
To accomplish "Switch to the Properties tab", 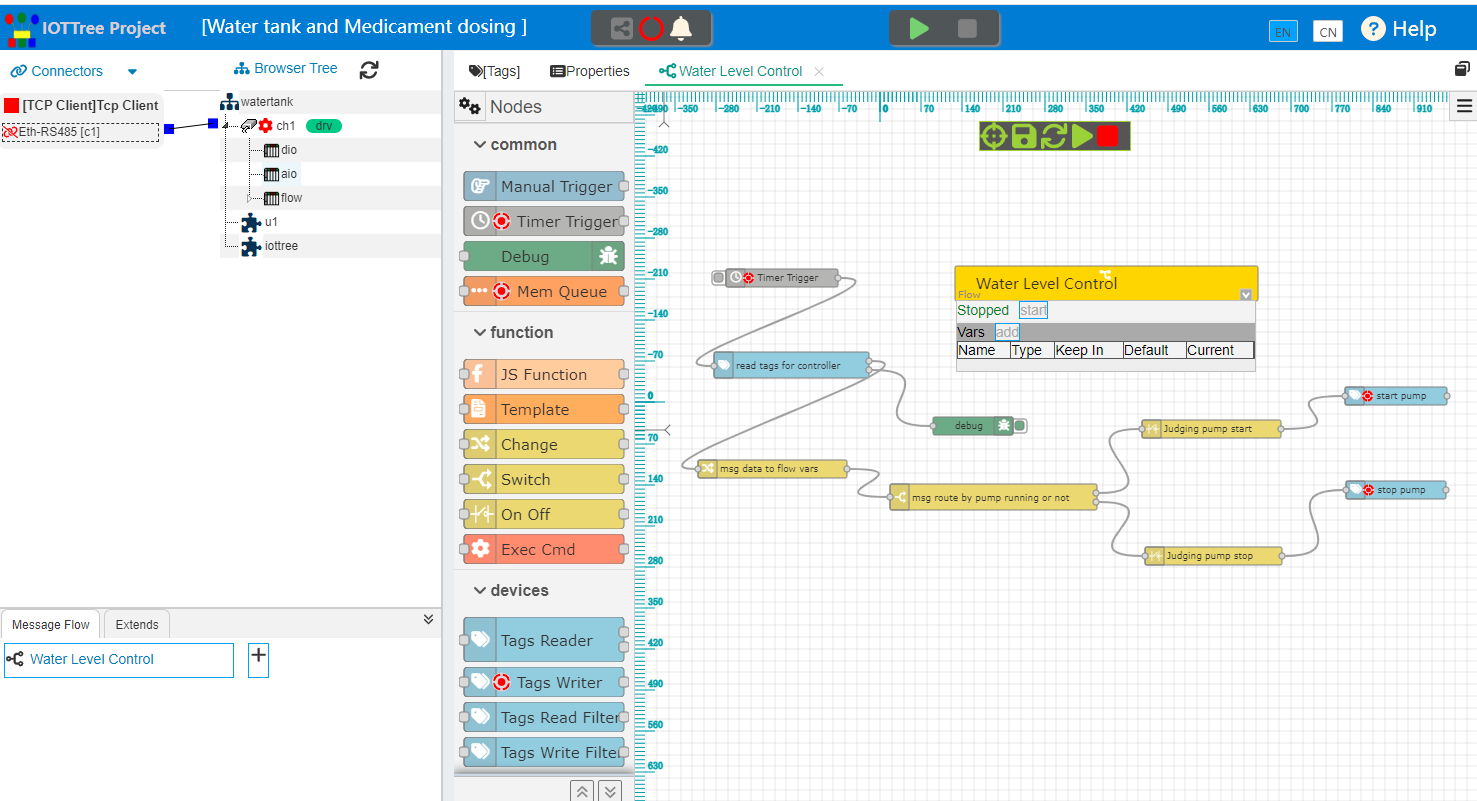I will tap(590, 71).
